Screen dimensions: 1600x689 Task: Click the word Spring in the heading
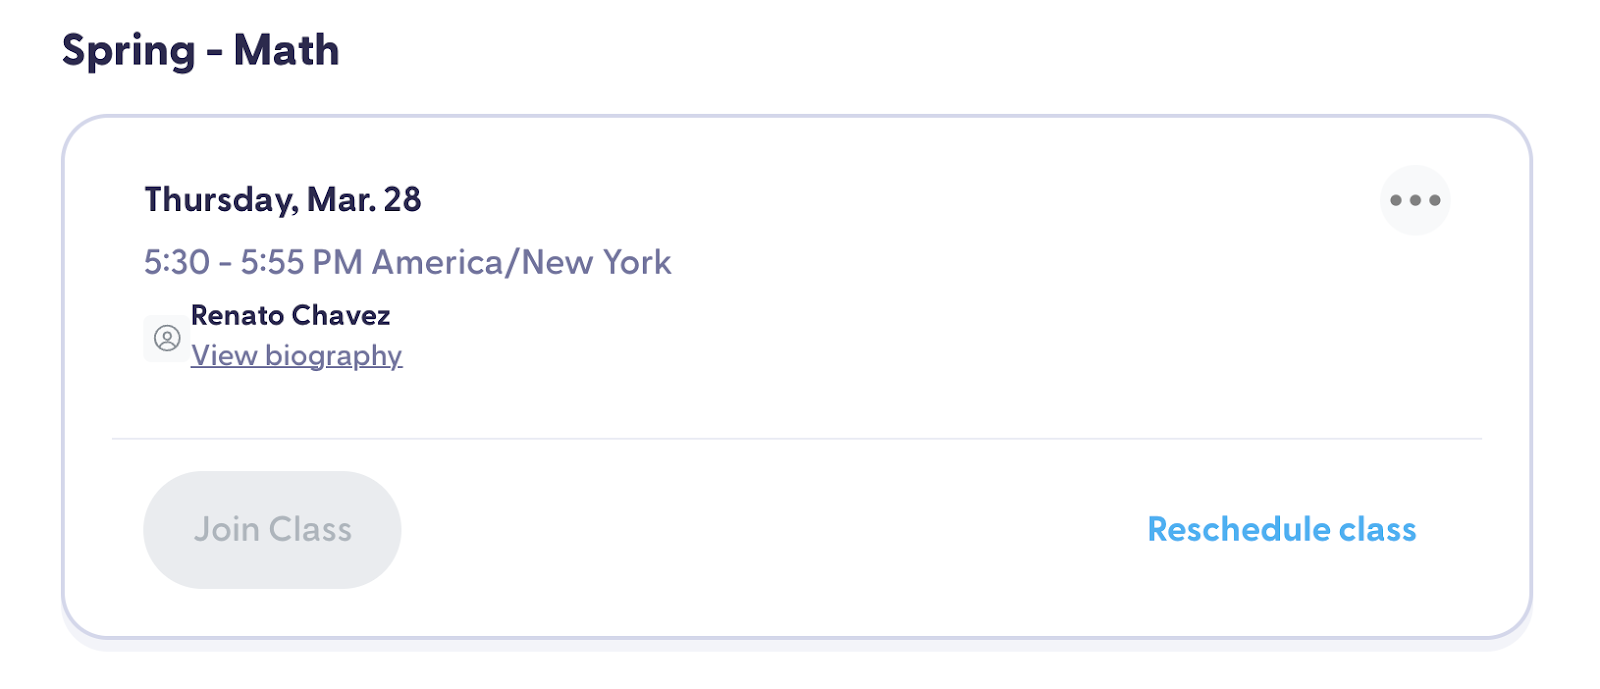(x=128, y=50)
